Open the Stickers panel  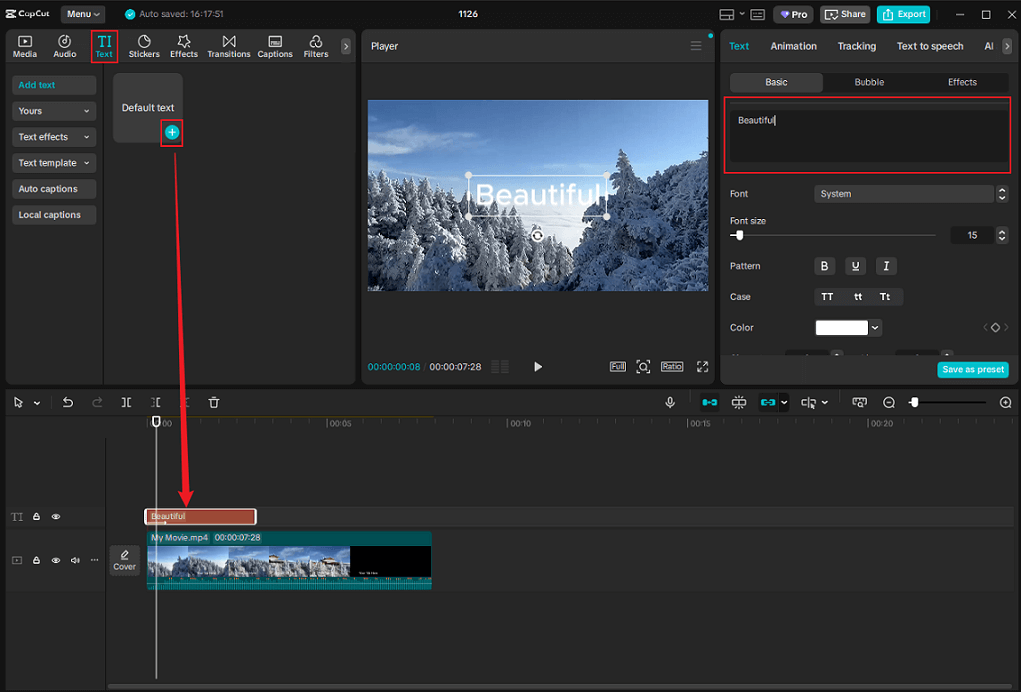tap(144, 44)
